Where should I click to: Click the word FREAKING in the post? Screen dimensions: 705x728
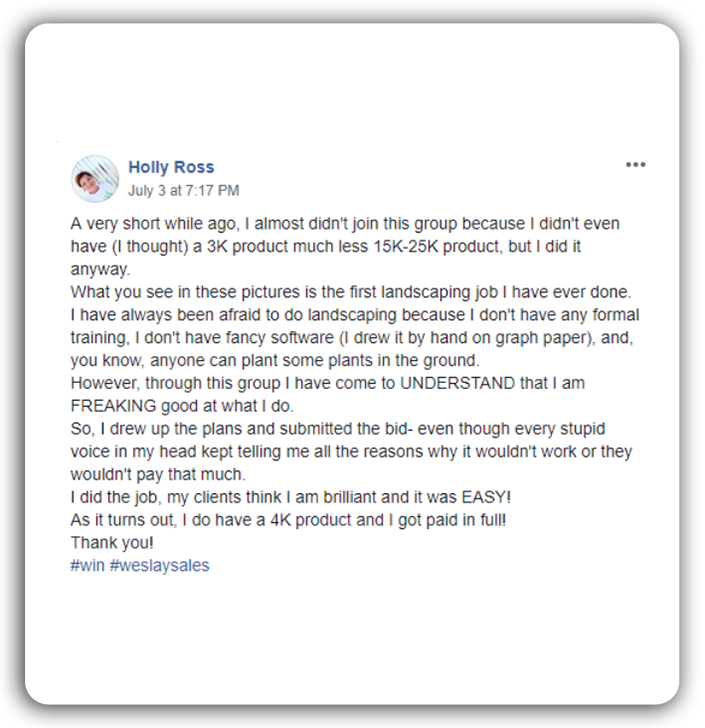point(114,406)
